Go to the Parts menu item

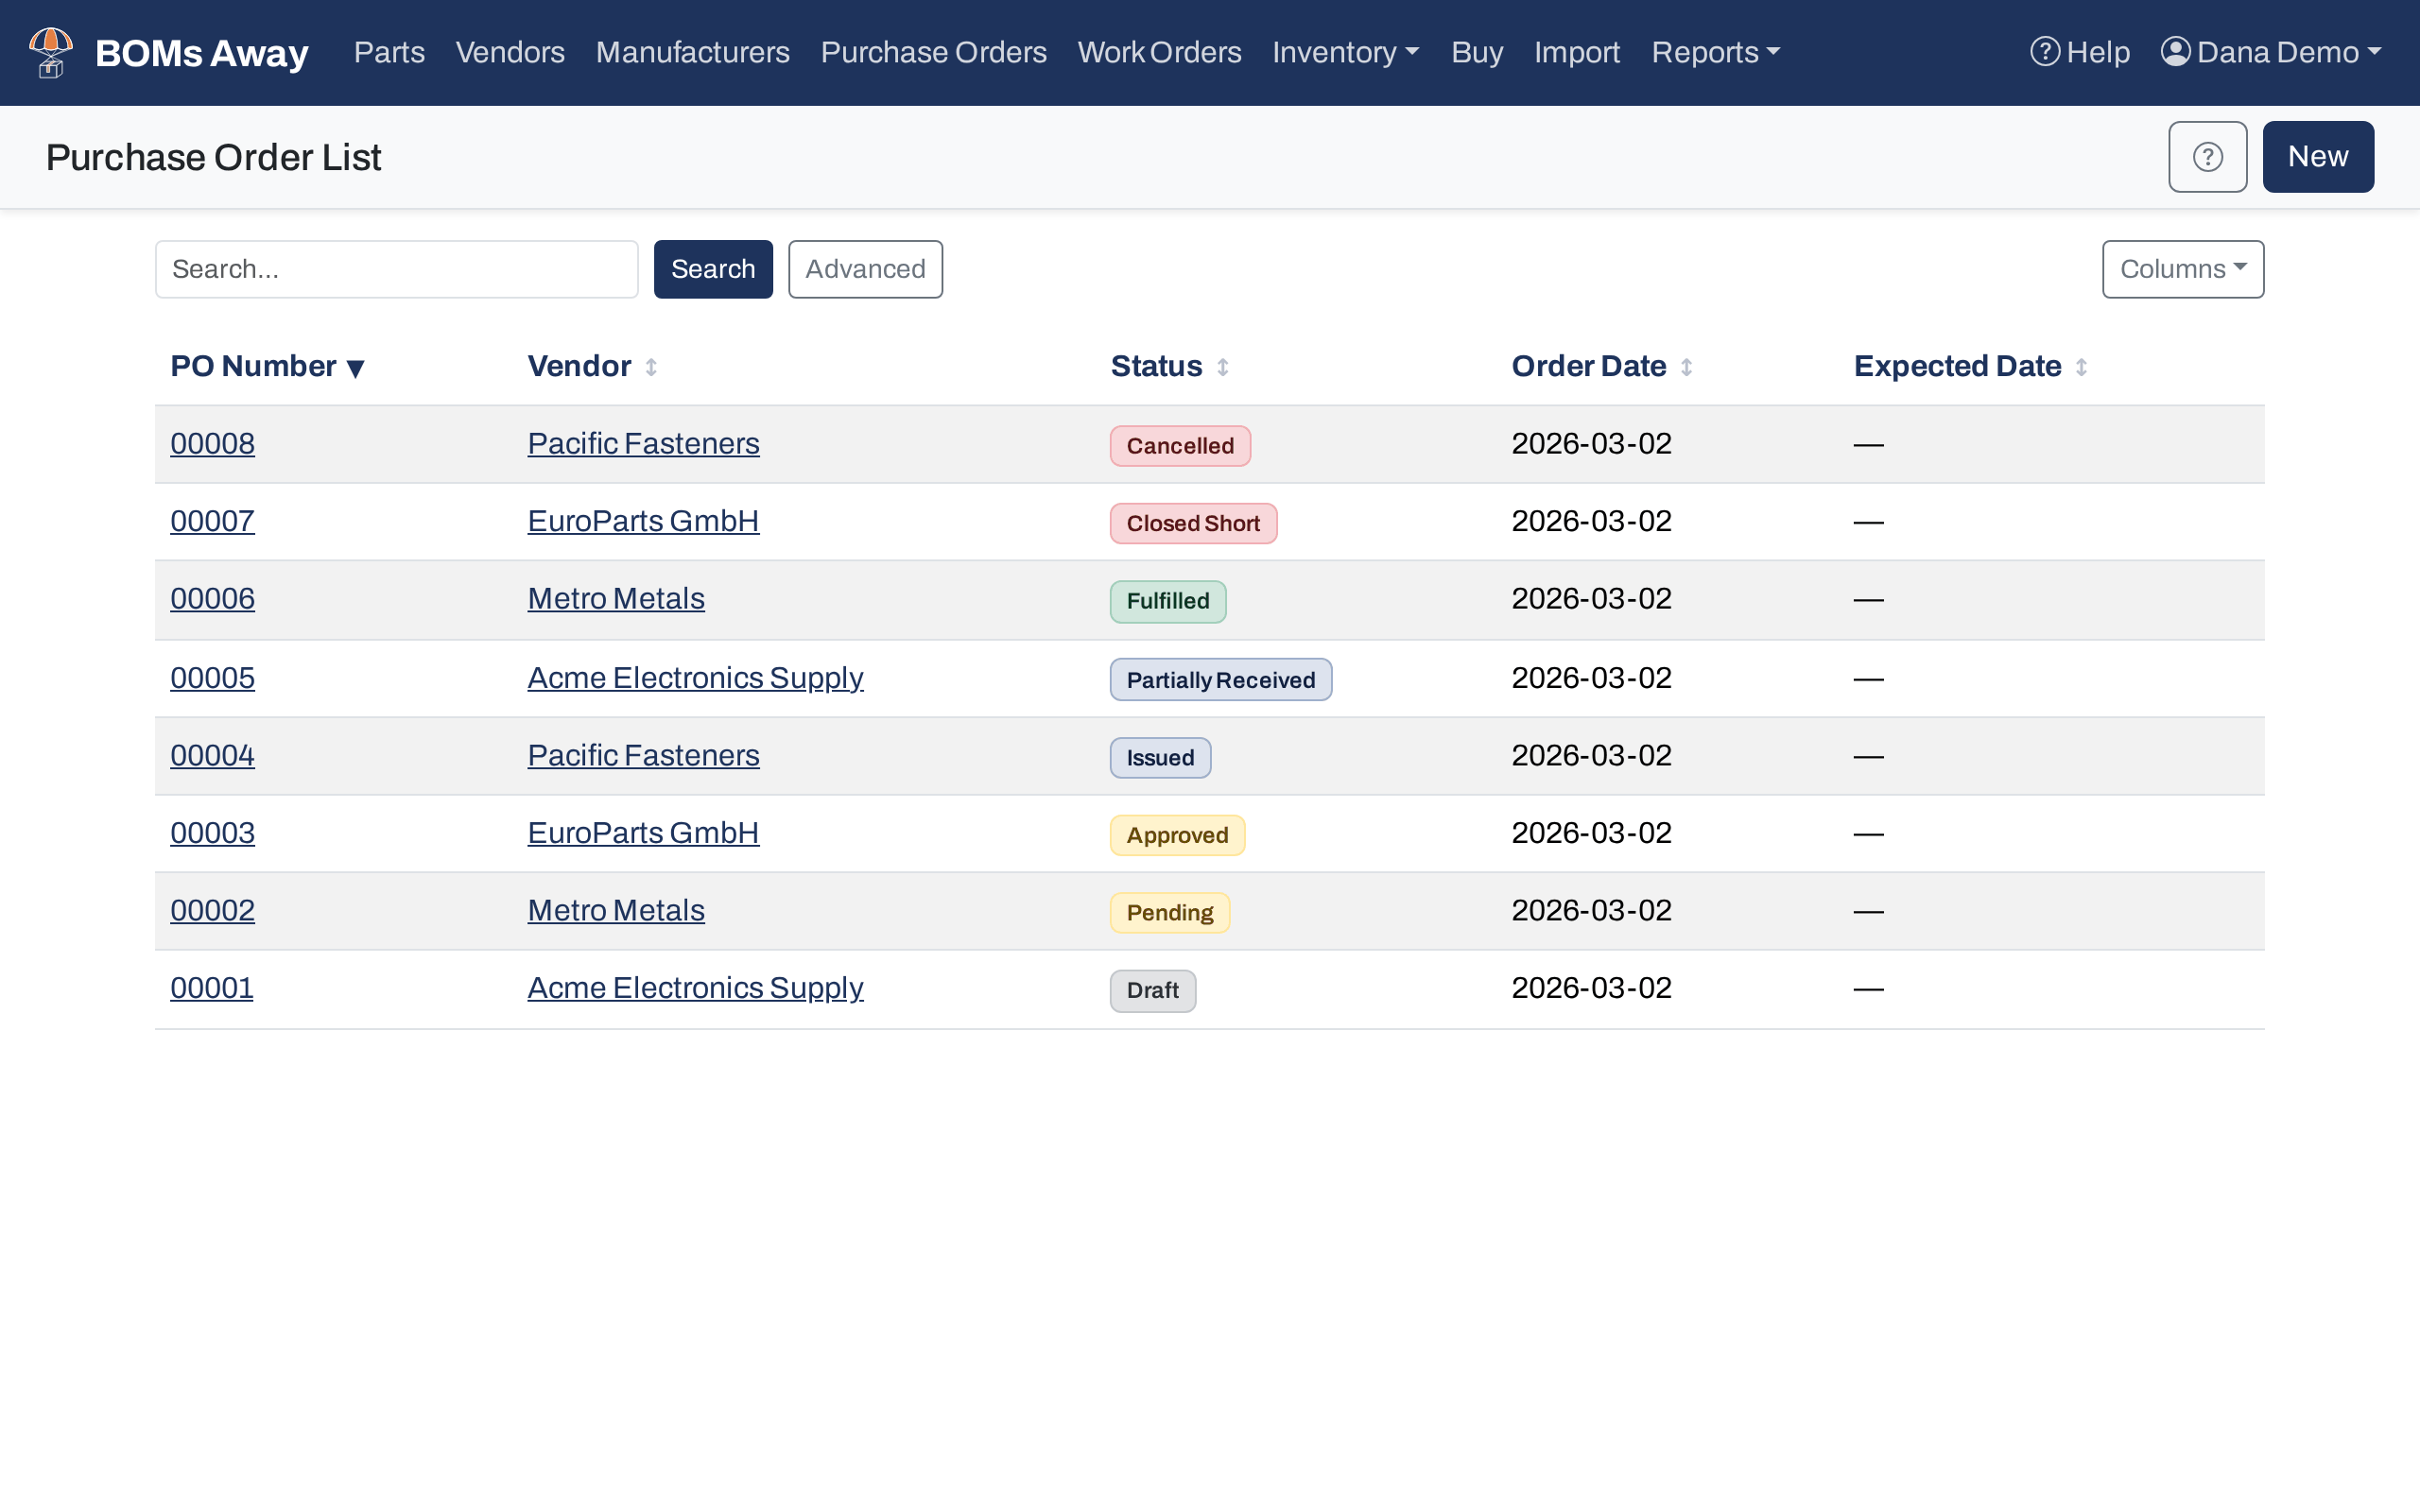click(389, 52)
